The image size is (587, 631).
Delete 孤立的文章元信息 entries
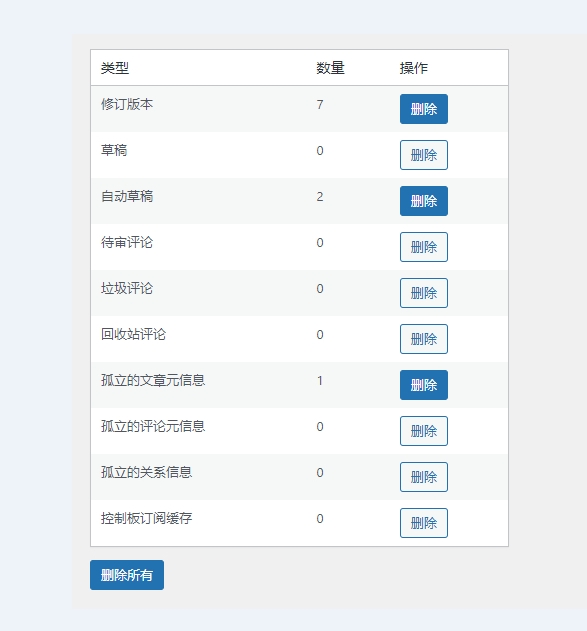[424, 385]
